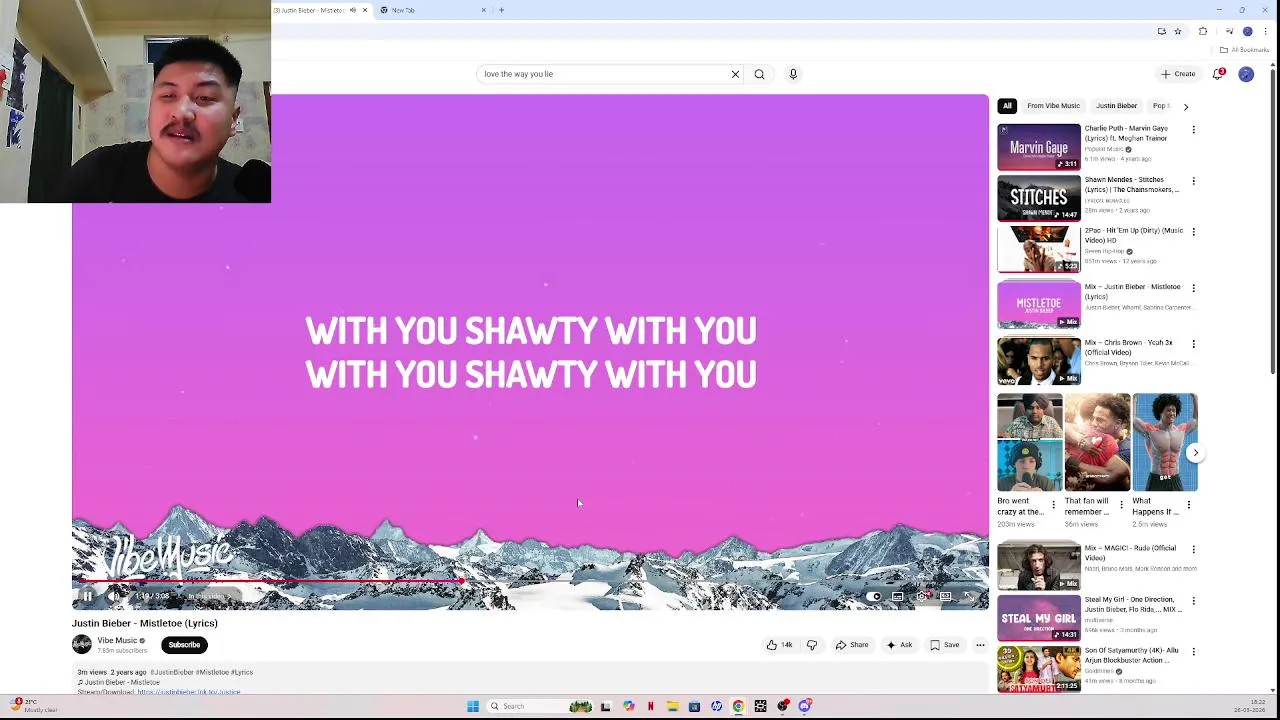Close the New Tab browser tab
The width and height of the screenshot is (1280, 720).
tap(484, 10)
